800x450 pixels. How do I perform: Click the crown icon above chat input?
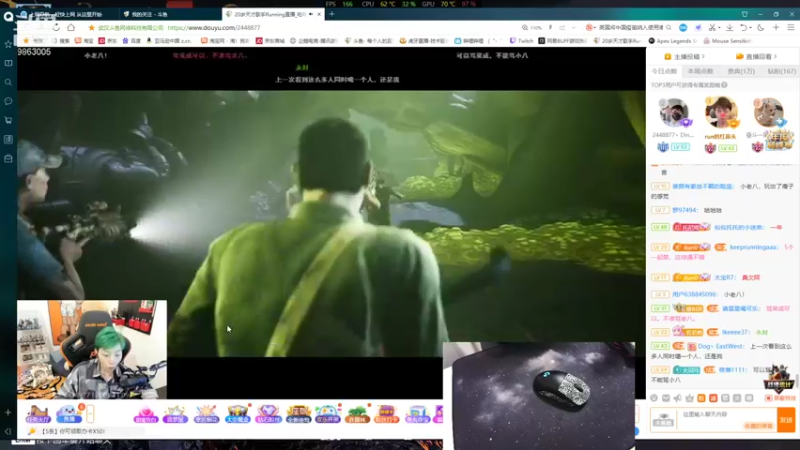pyautogui.click(x=690, y=398)
